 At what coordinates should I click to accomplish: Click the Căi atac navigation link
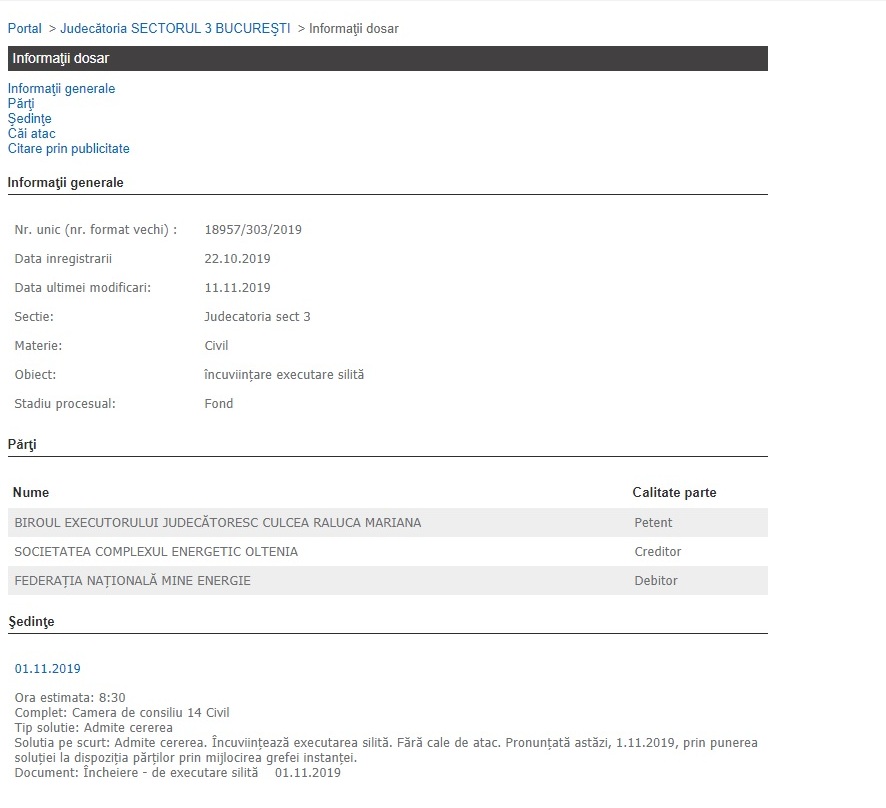31,134
